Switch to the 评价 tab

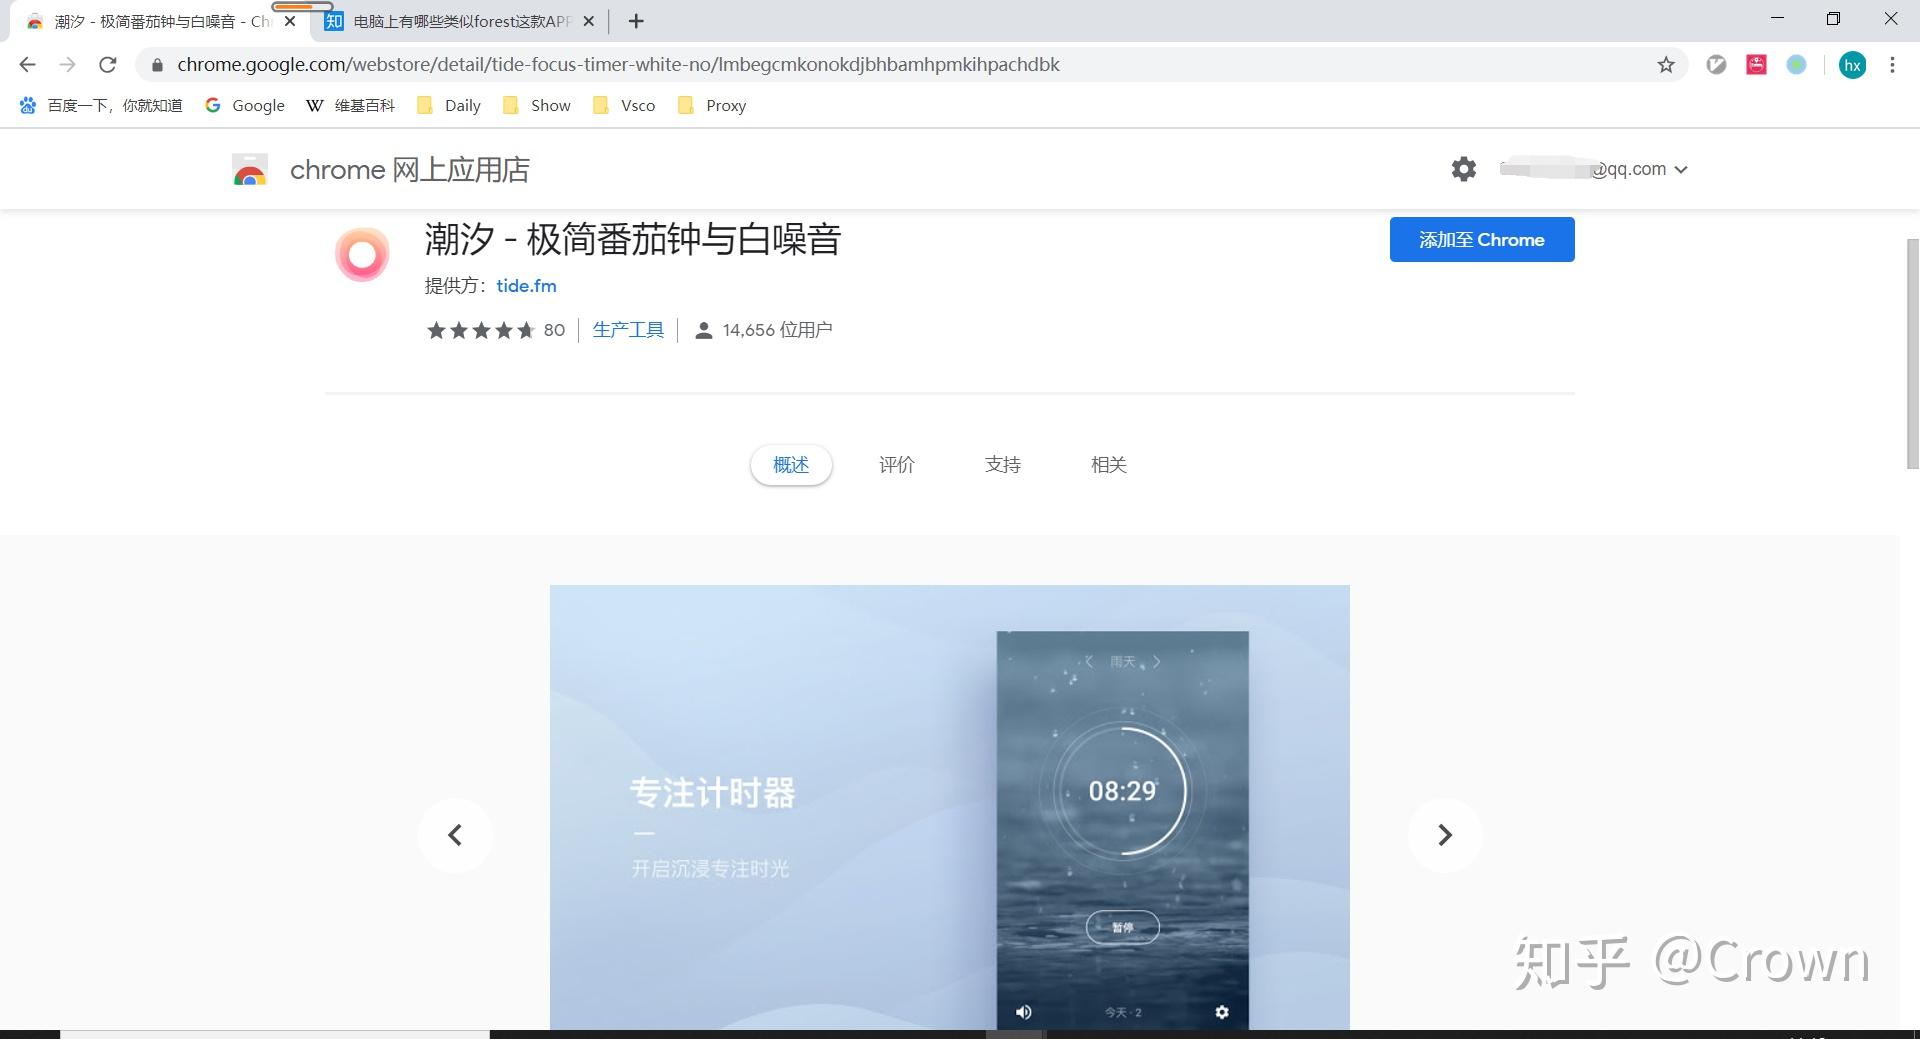point(896,464)
